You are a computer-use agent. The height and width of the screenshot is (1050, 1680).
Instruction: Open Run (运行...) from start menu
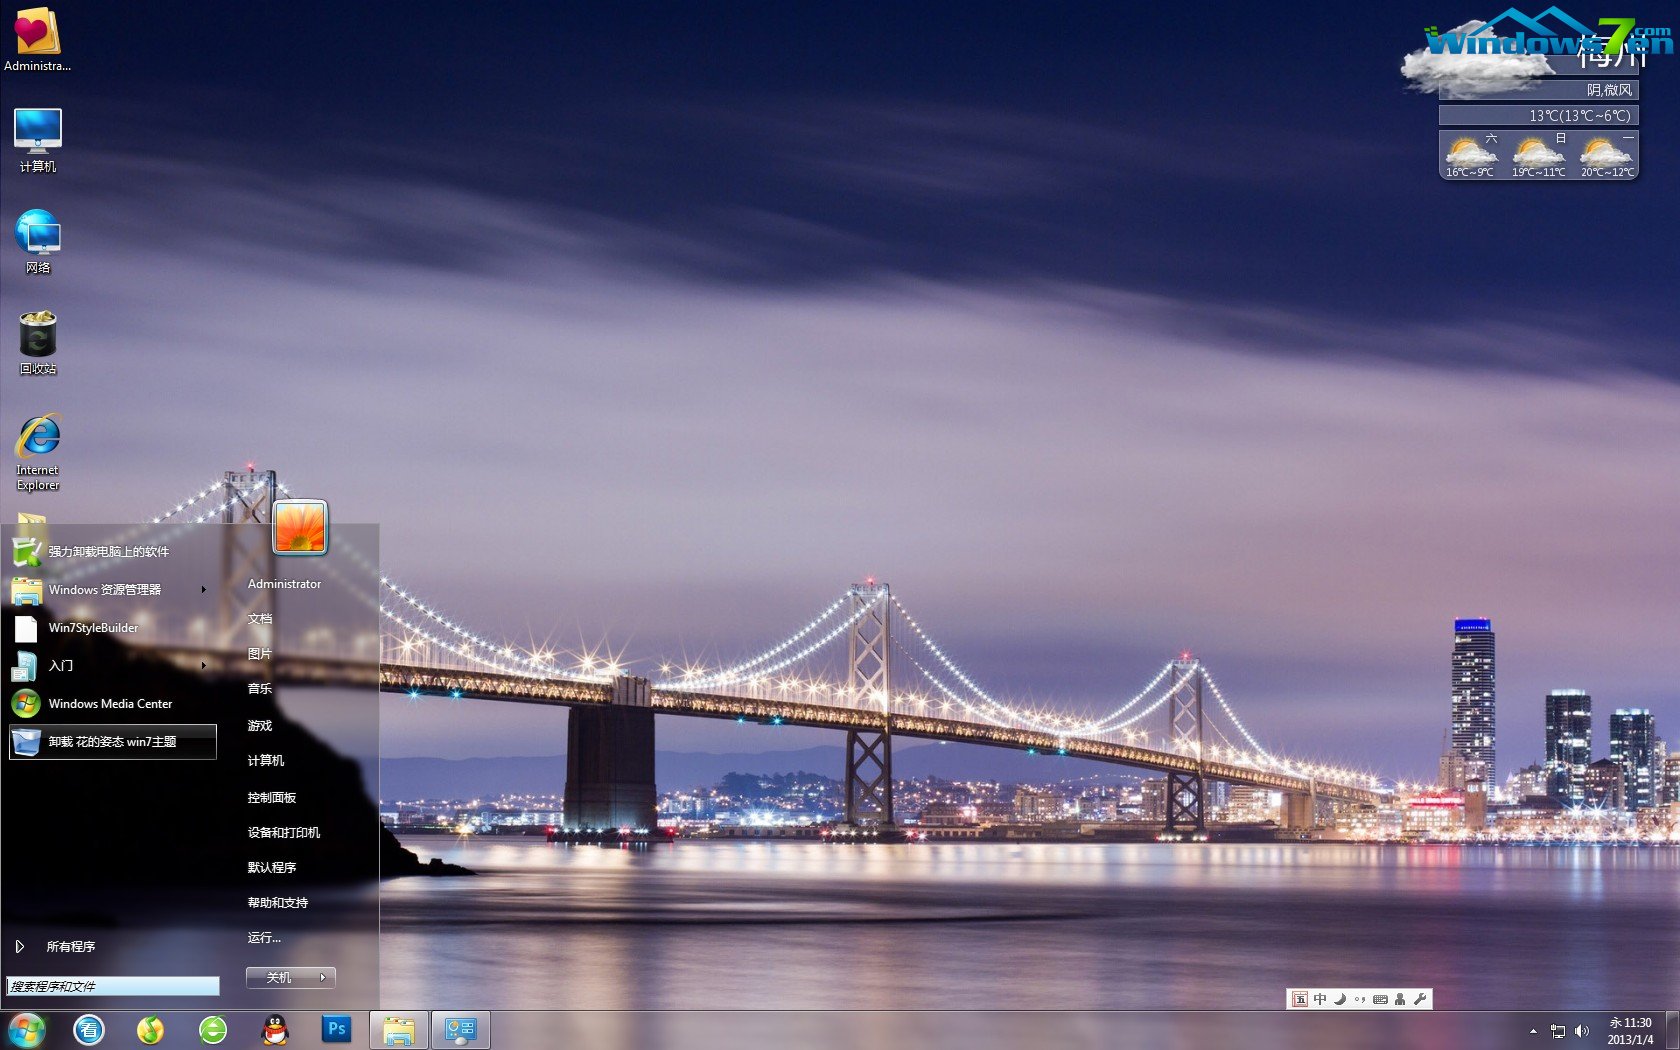[264, 938]
